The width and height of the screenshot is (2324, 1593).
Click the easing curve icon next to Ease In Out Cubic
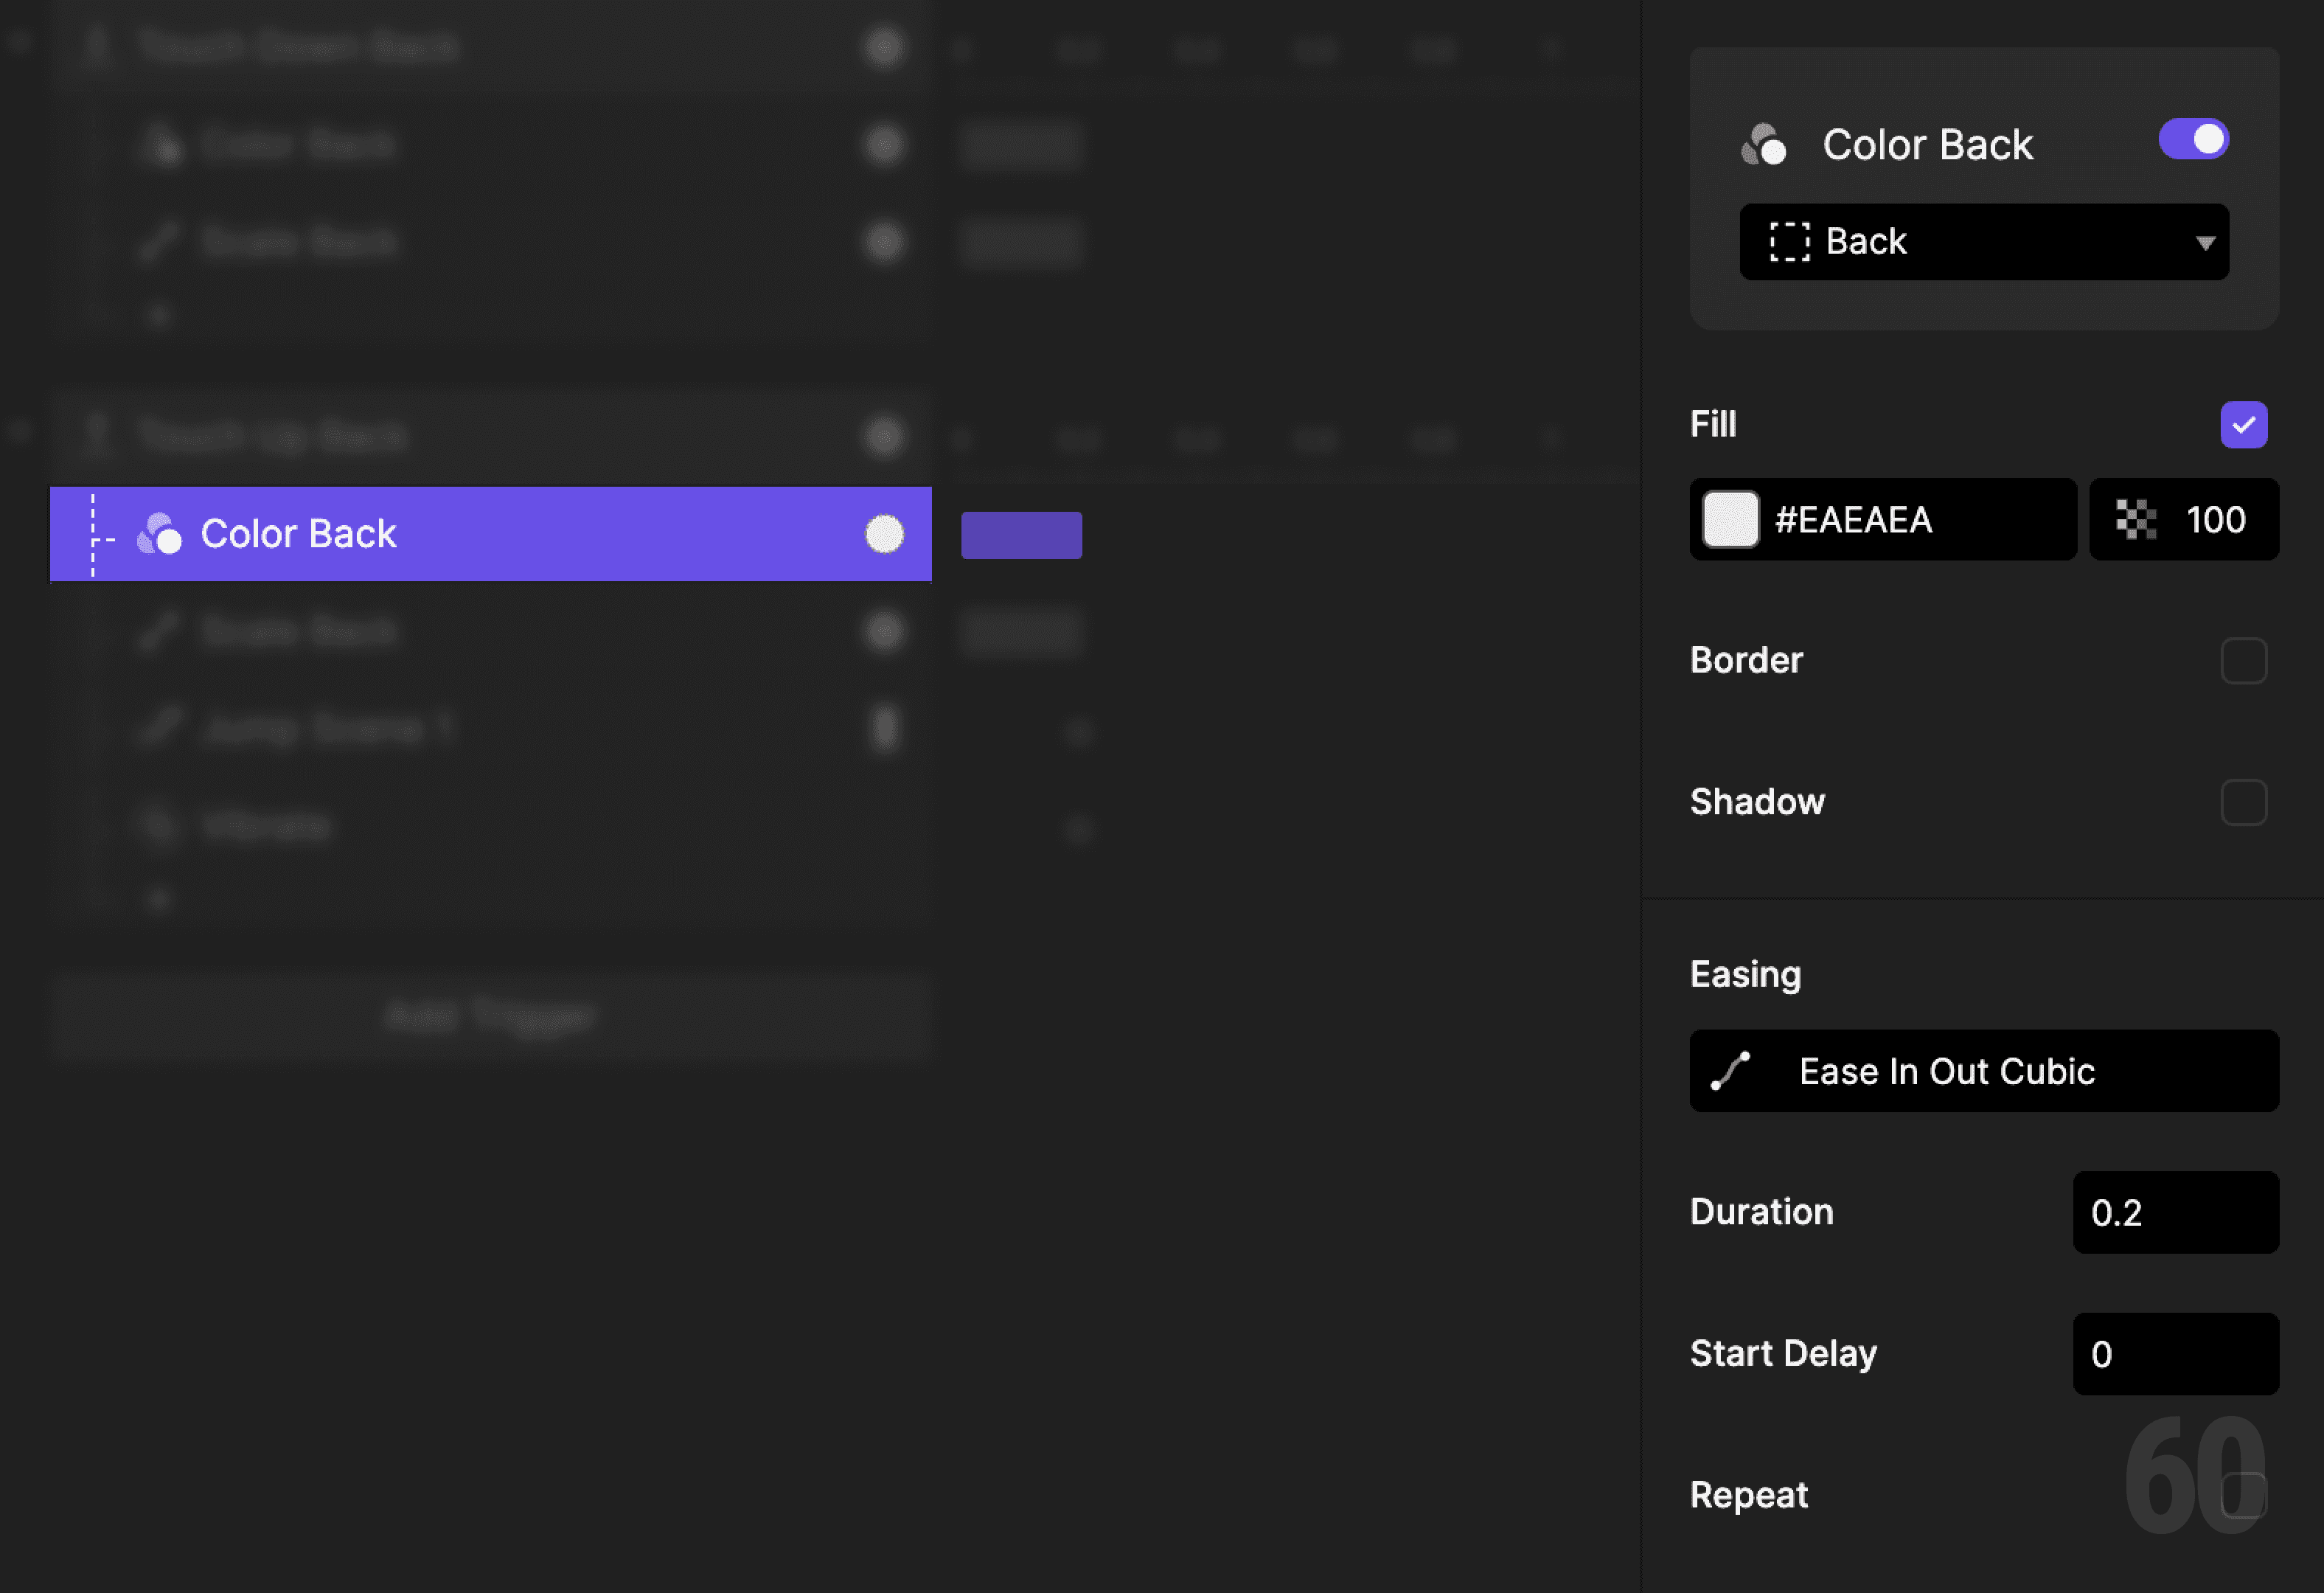[1729, 1071]
